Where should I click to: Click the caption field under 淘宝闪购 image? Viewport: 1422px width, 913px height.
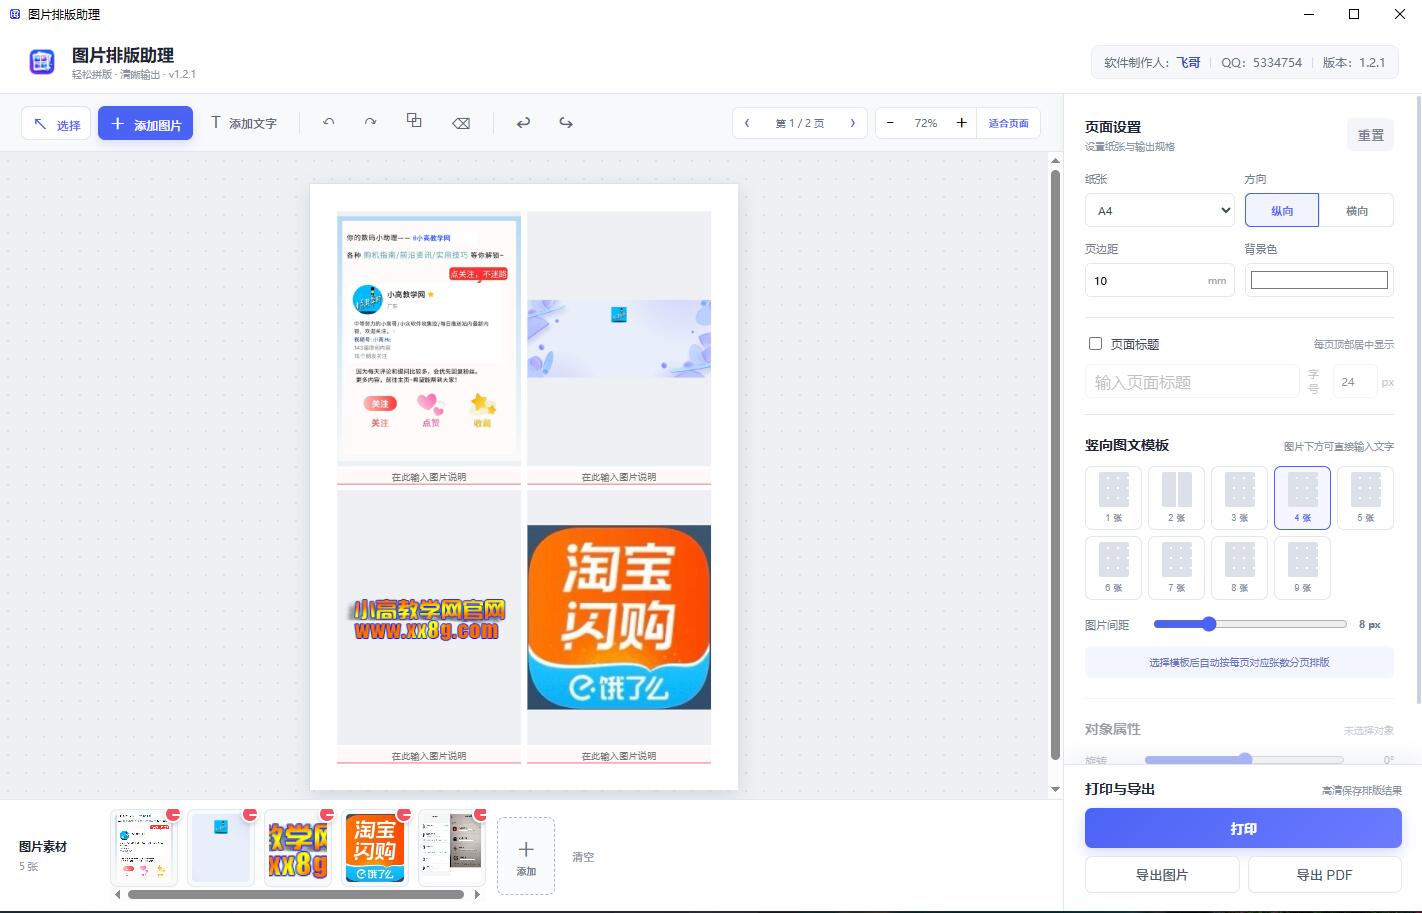coord(619,756)
